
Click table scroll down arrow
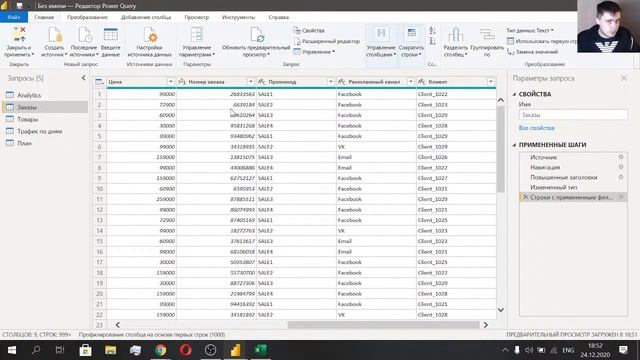pos(500,310)
